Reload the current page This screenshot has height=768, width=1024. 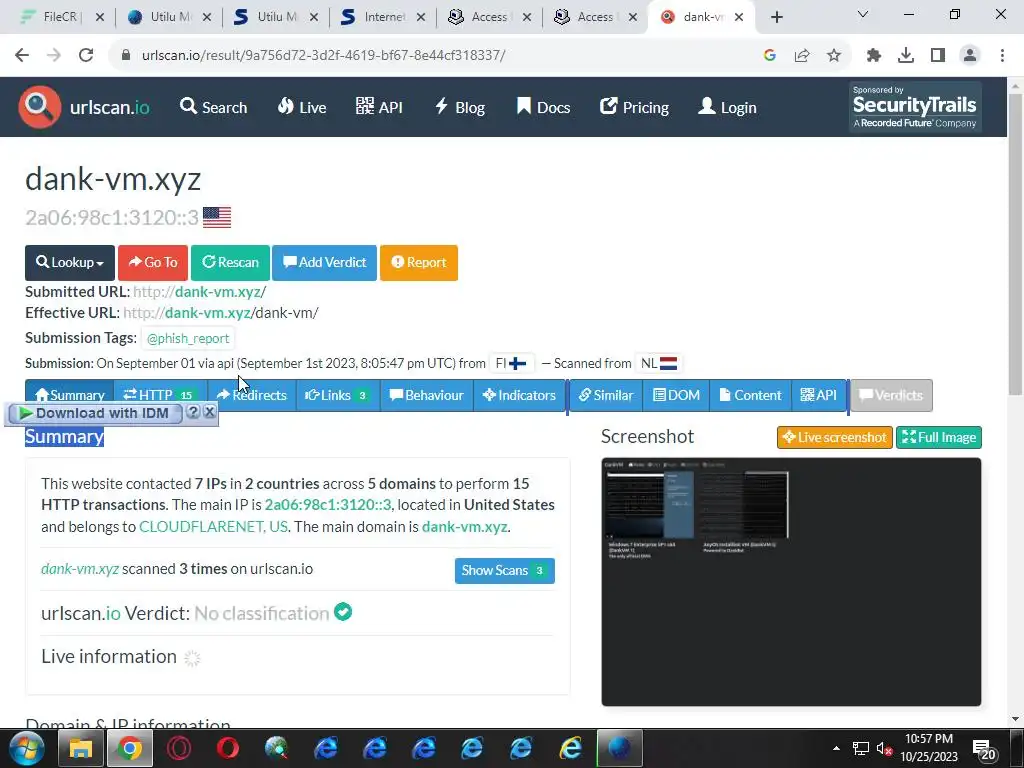click(86, 56)
